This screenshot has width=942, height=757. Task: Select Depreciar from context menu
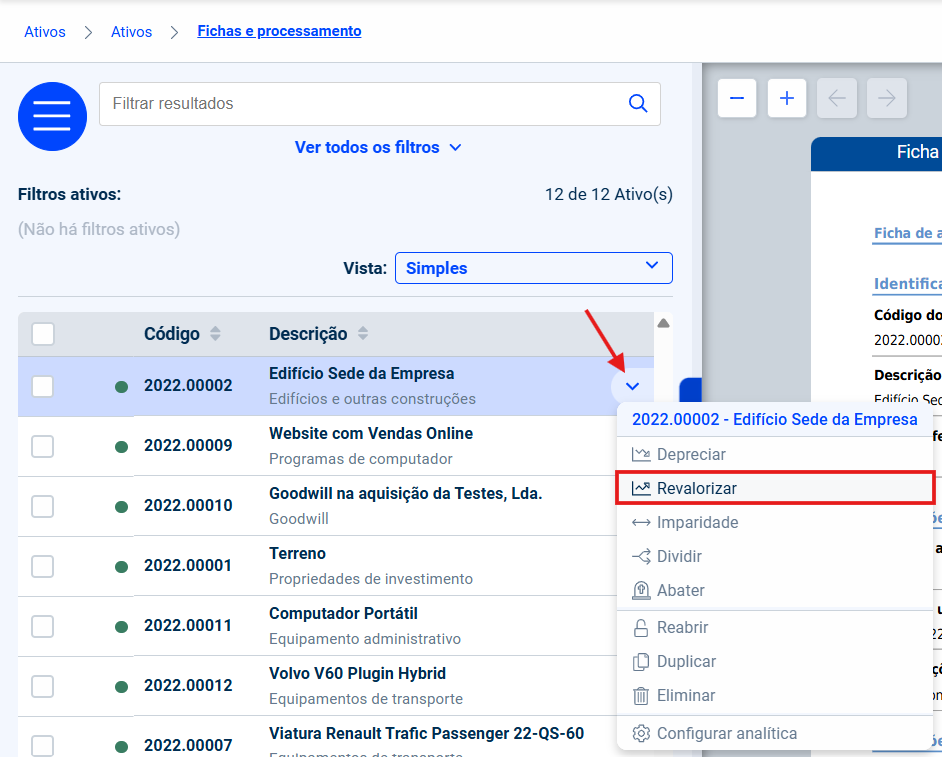[775, 454]
